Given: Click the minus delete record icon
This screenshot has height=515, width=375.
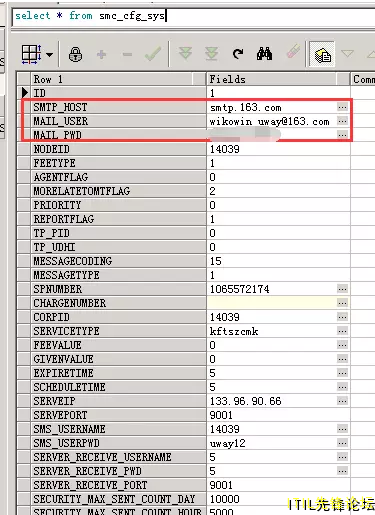Looking at the screenshot, I should pos(127,54).
